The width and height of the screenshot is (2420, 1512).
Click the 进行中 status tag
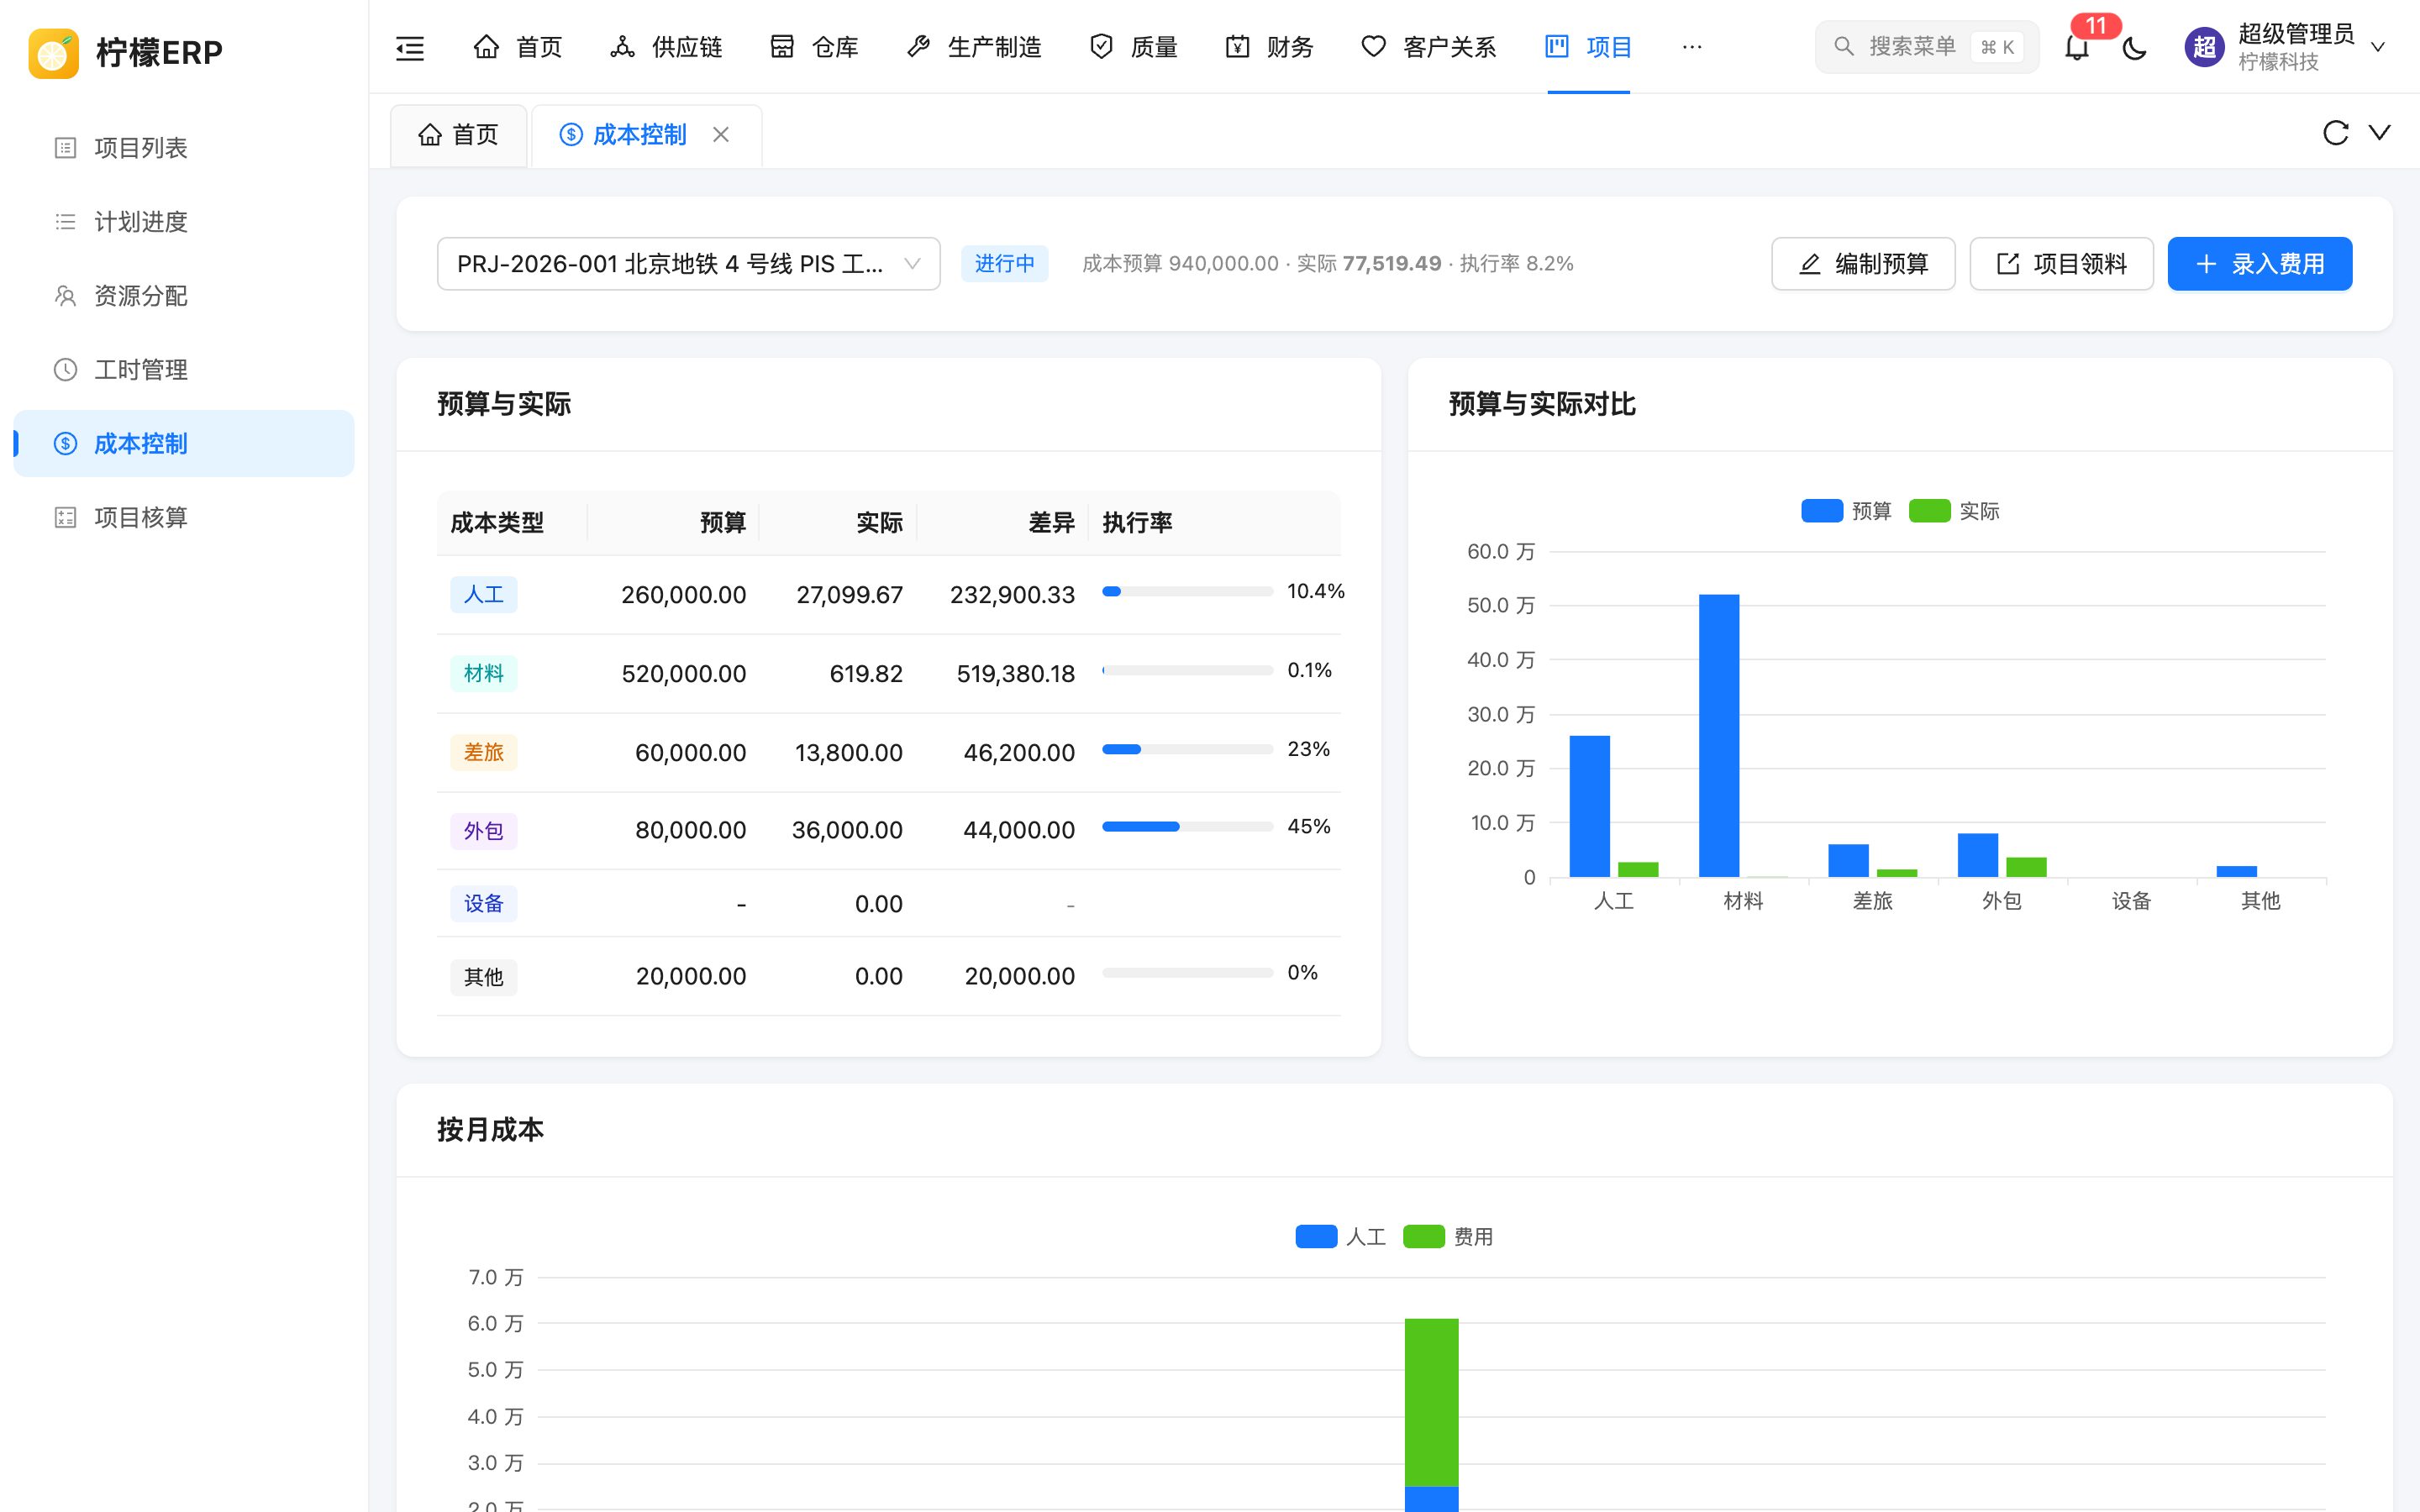pos(1004,264)
